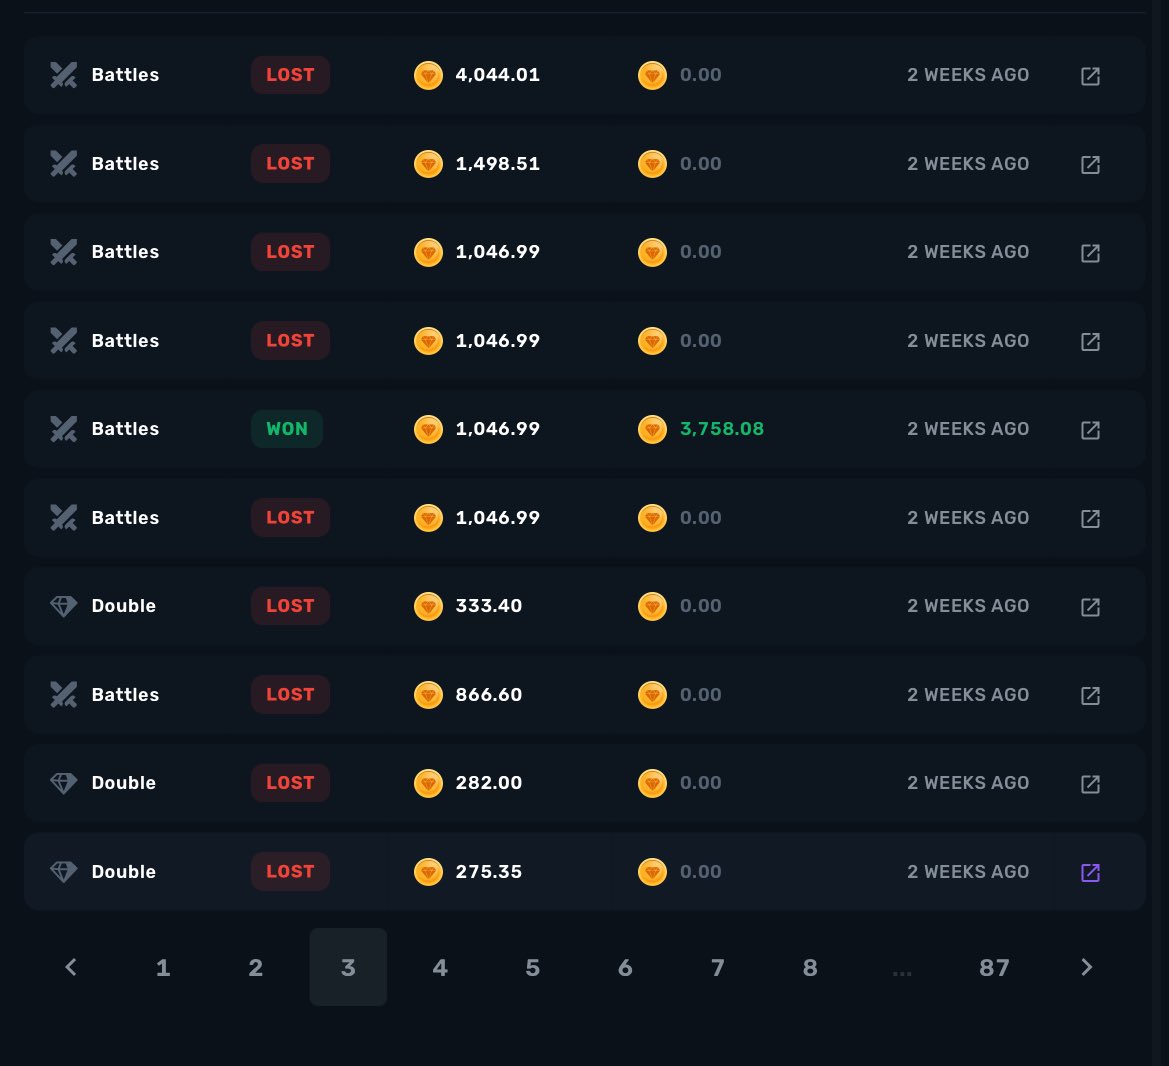The image size is (1169, 1066).
Task: Click LOST badge in 275.35 row
Action: click(290, 871)
